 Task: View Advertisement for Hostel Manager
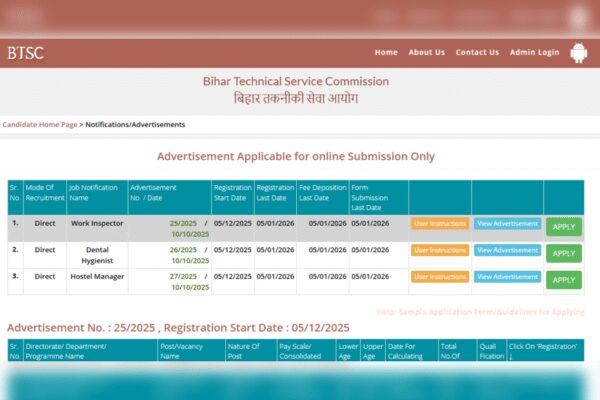507,277
